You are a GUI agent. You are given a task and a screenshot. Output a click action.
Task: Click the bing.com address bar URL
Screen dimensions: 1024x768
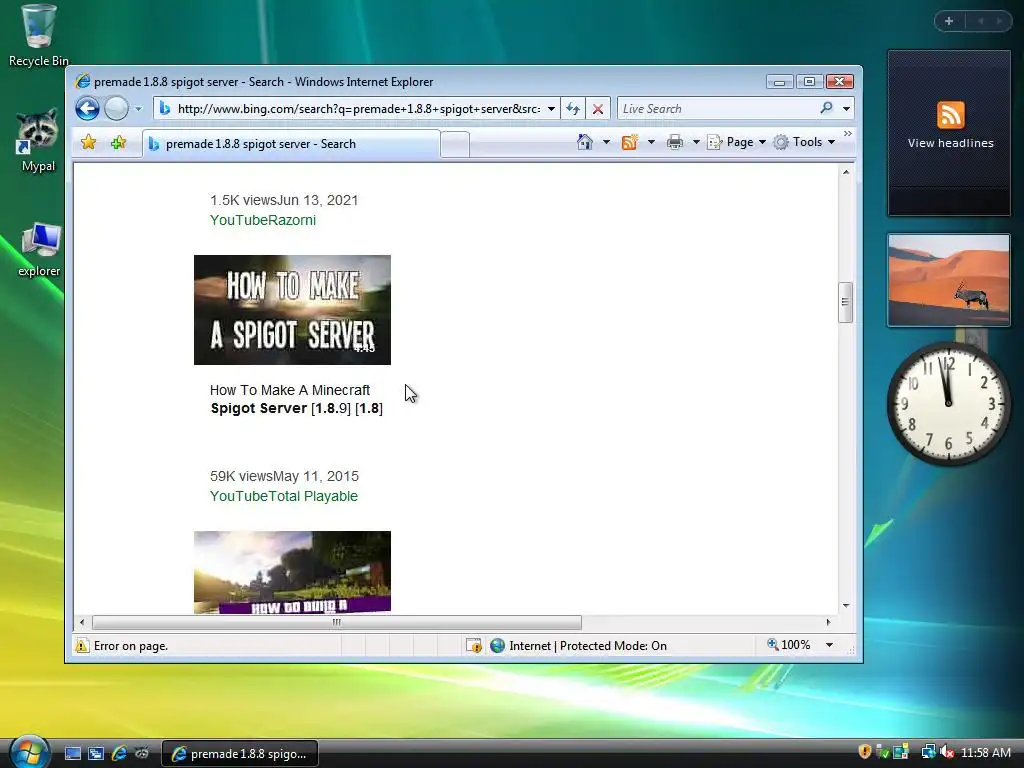359,109
